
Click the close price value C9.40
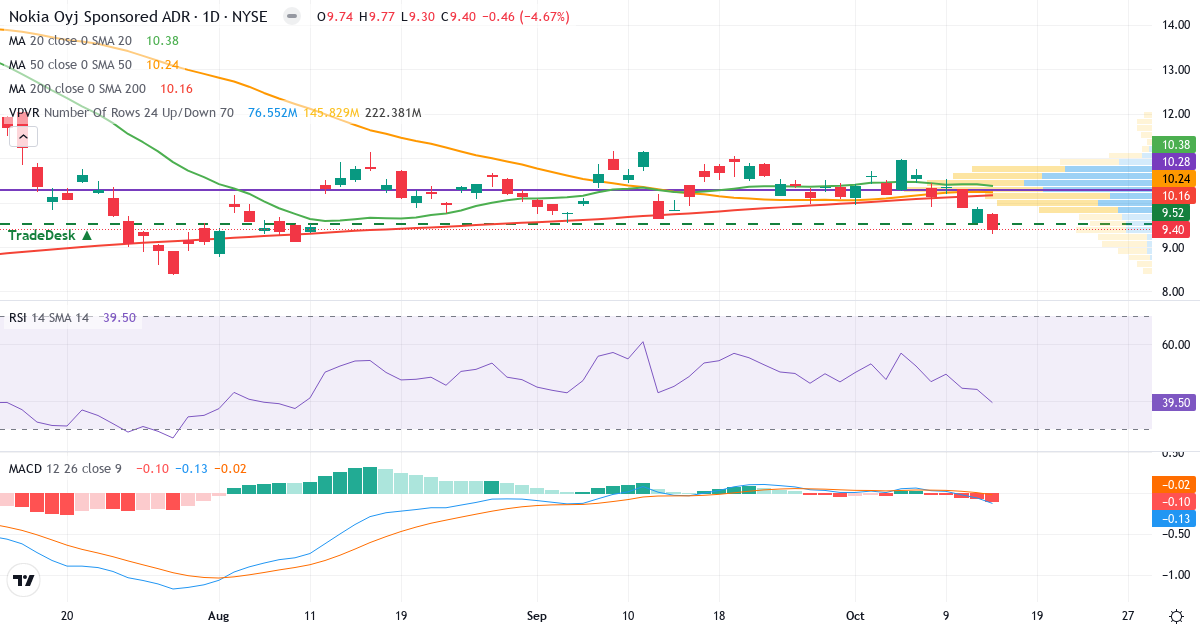tap(457, 17)
